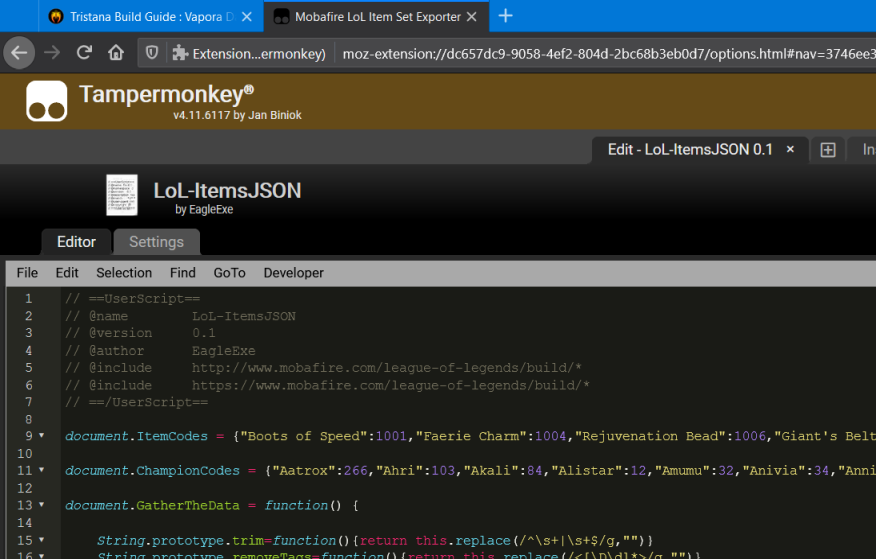Click the address bar URL field
This screenshot has height=559, width=876.
(x=608, y=54)
